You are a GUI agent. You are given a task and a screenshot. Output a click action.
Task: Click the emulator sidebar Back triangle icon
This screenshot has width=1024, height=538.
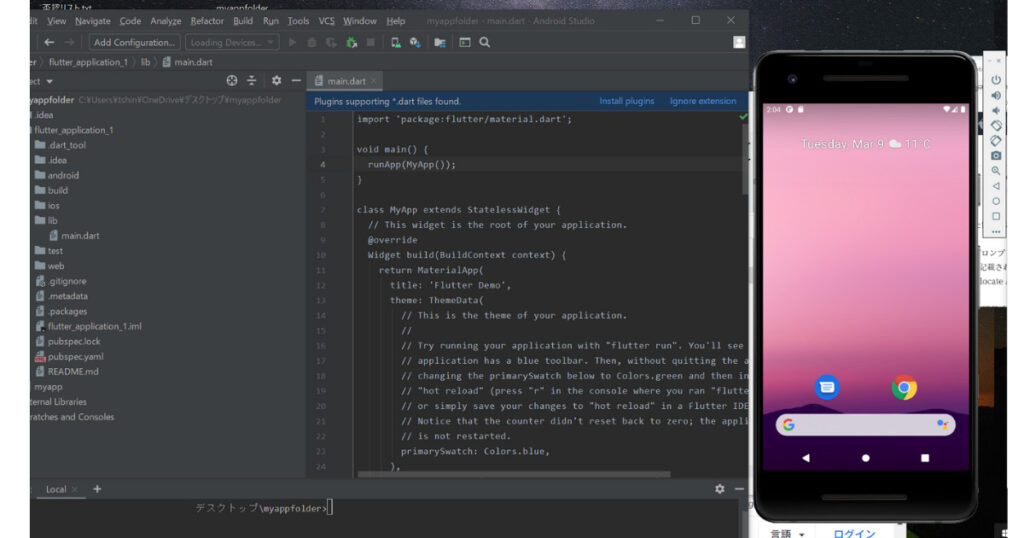click(x=996, y=186)
